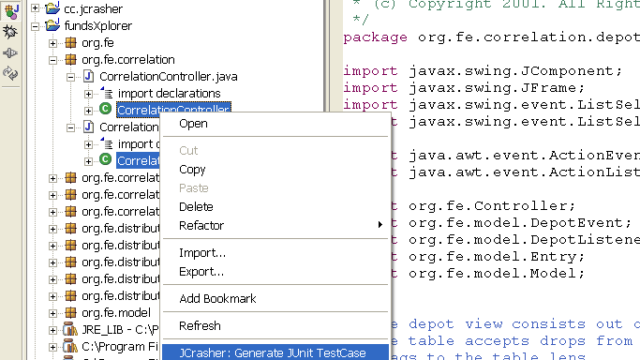Click the grayed Paste menu entry
The height and width of the screenshot is (360, 640).
coord(275,188)
